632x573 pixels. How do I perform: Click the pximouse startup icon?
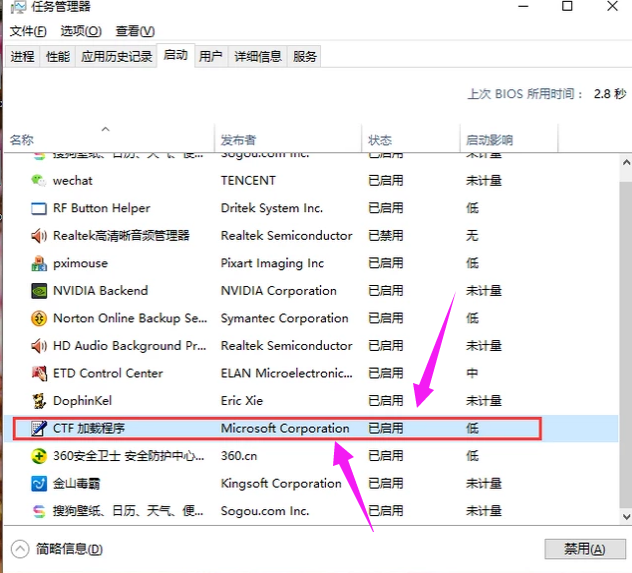click(39, 264)
